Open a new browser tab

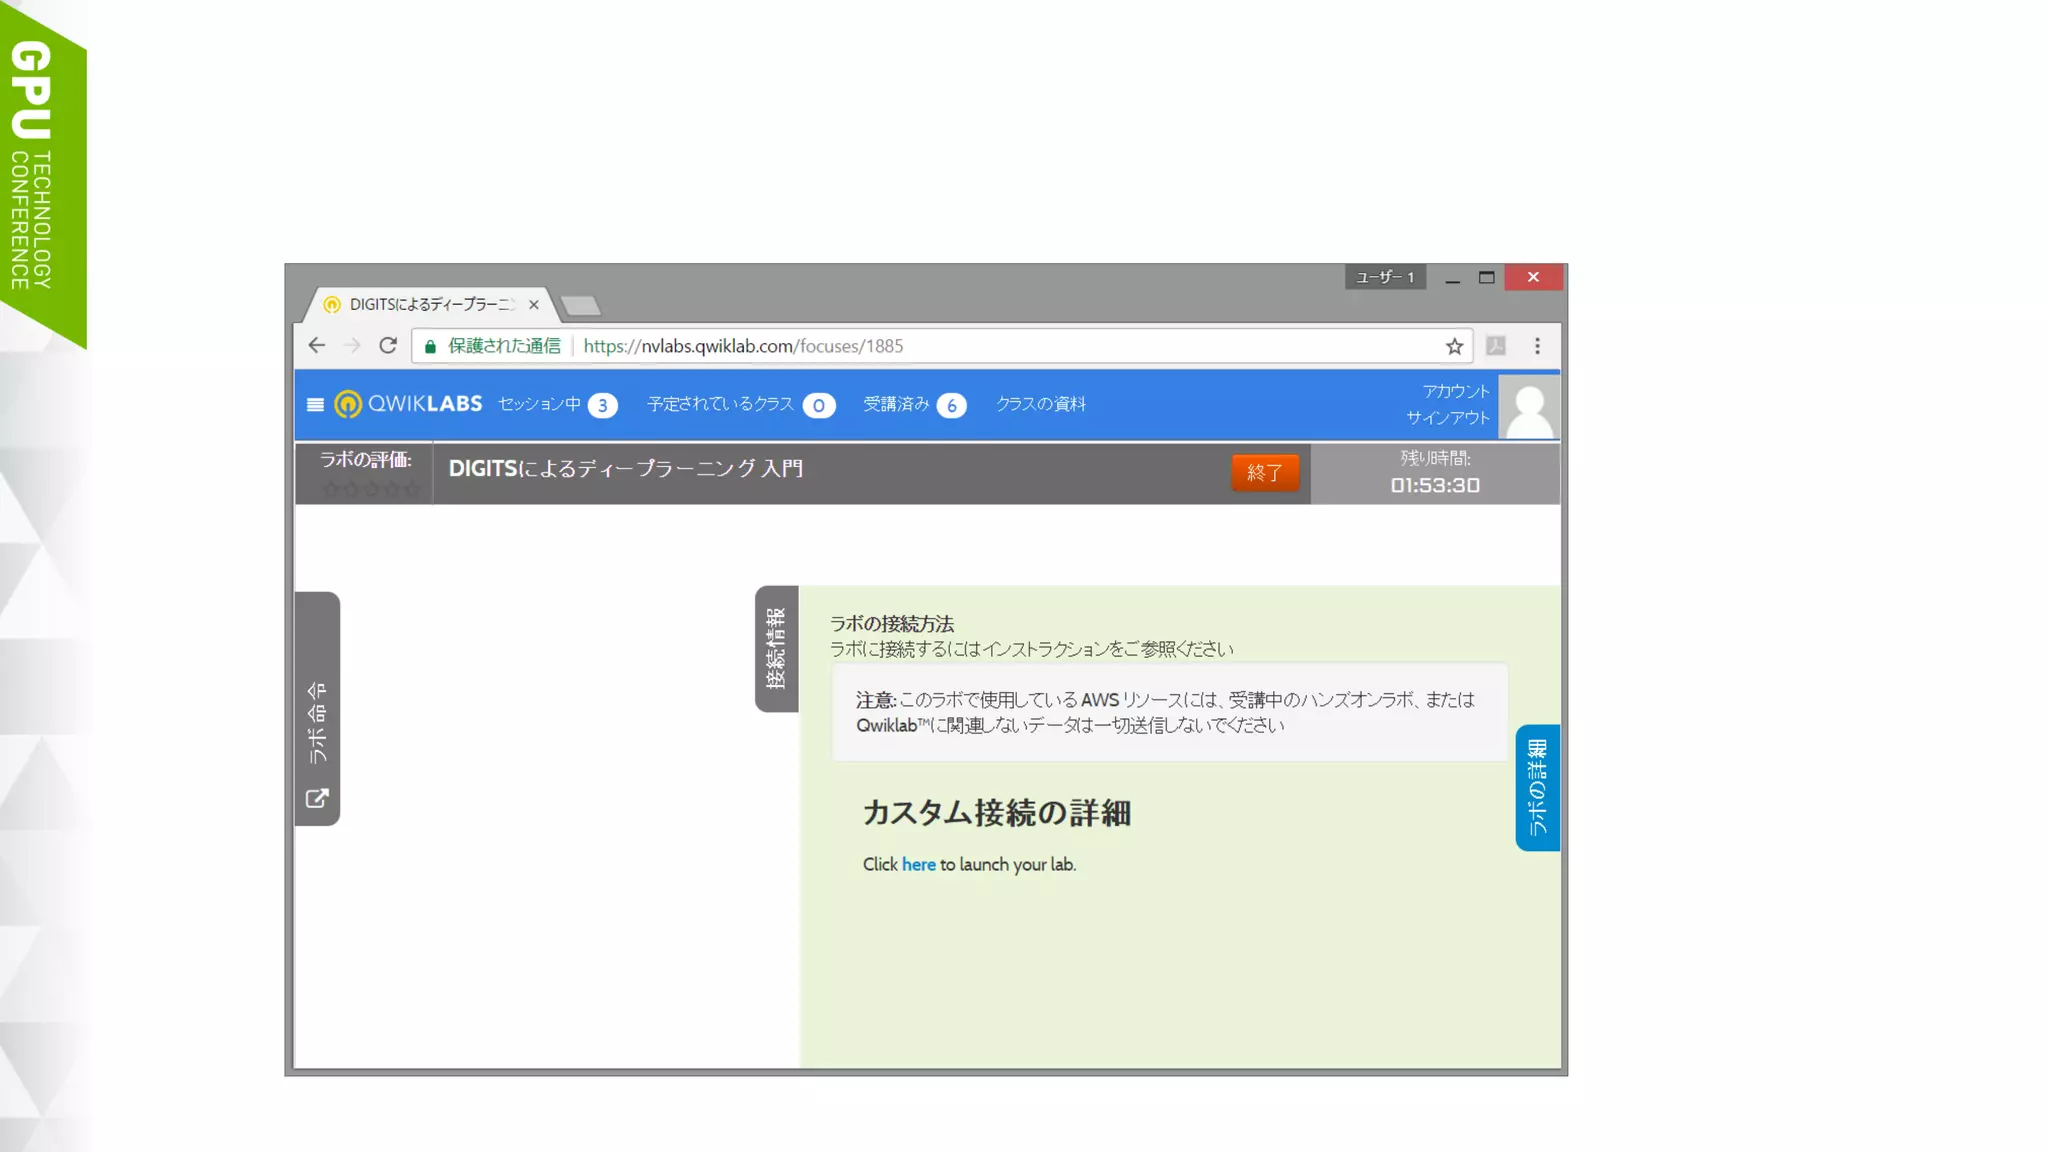tap(580, 305)
